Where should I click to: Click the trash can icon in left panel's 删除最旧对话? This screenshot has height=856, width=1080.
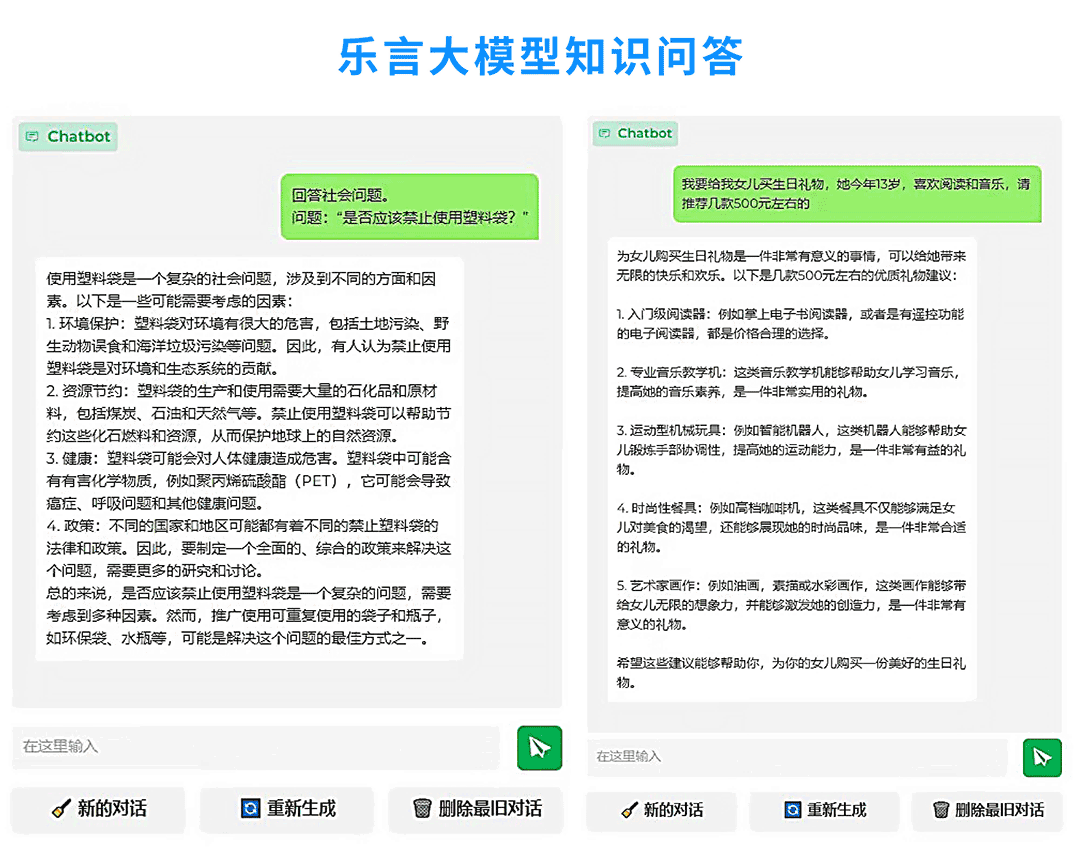pyautogui.click(x=422, y=809)
